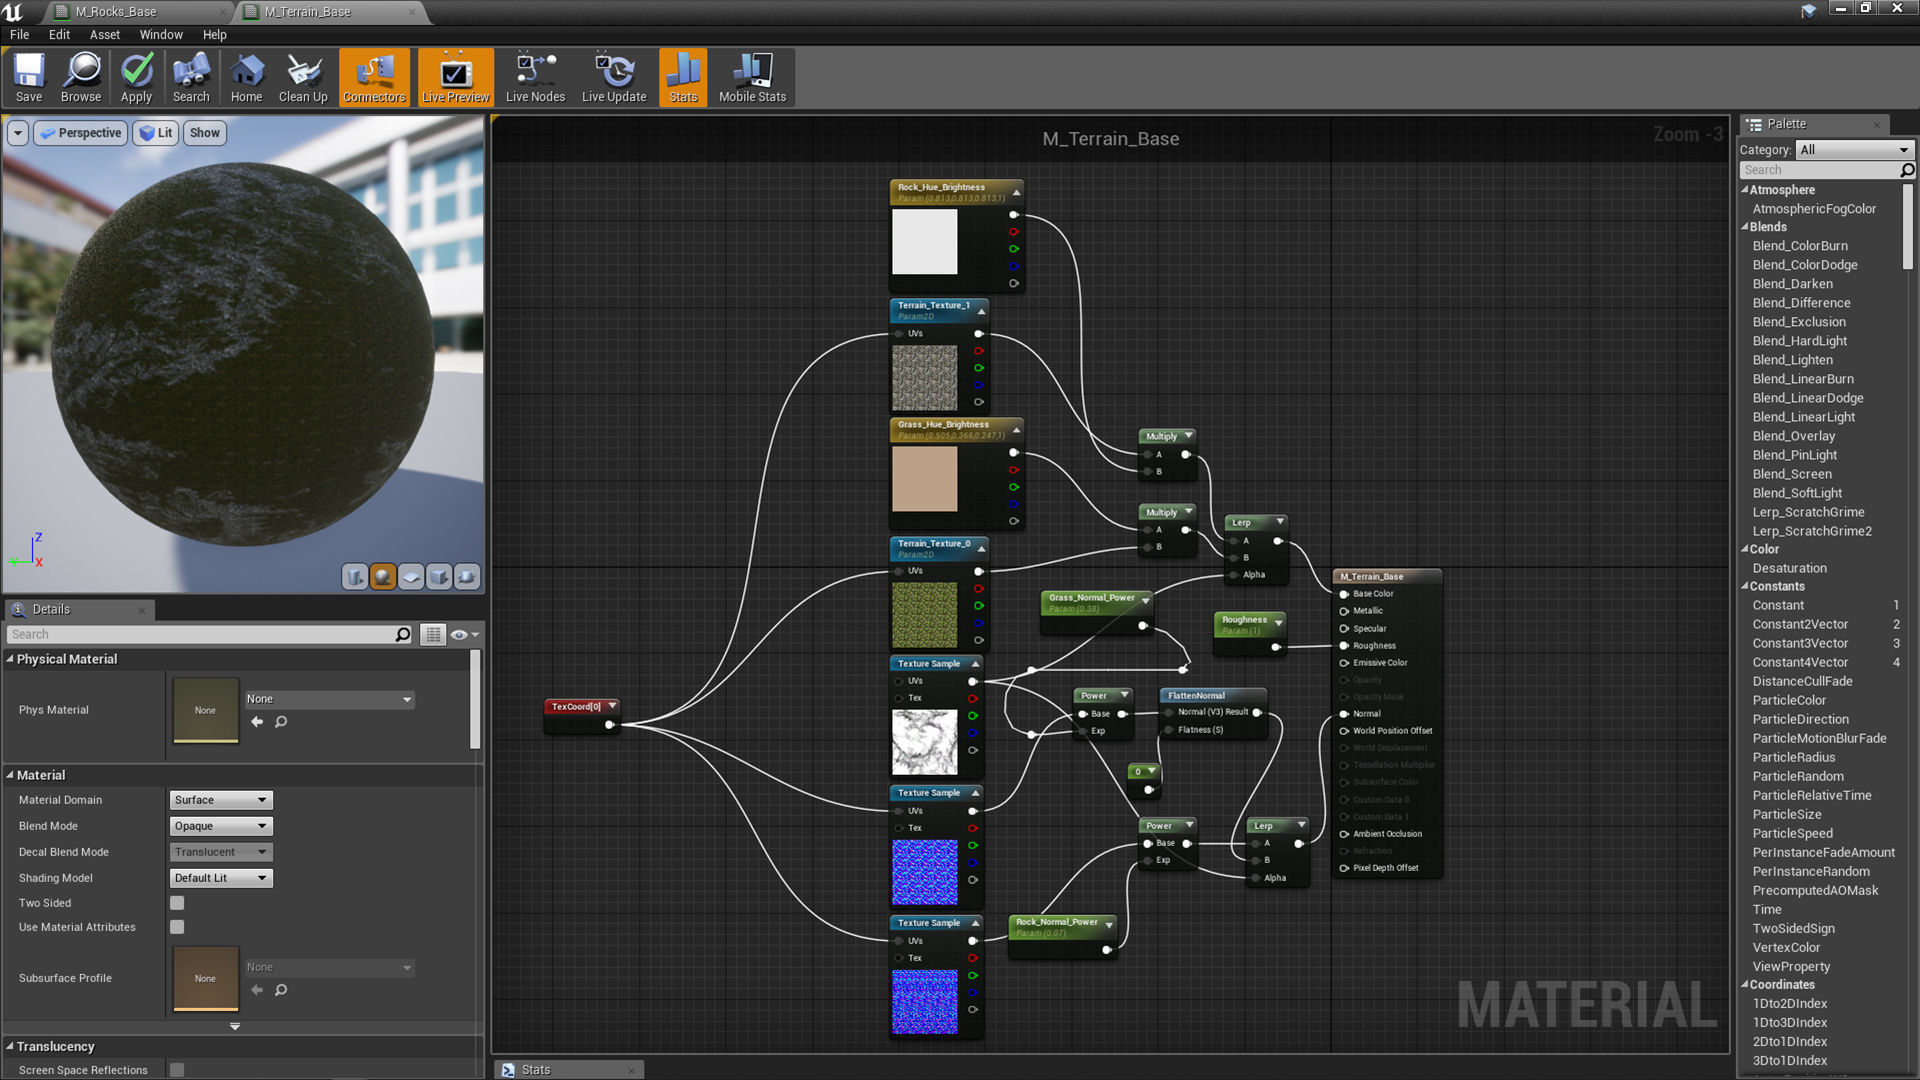Check Use Material Attributes option
This screenshot has width=1920, height=1080.
pyautogui.click(x=177, y=927)
